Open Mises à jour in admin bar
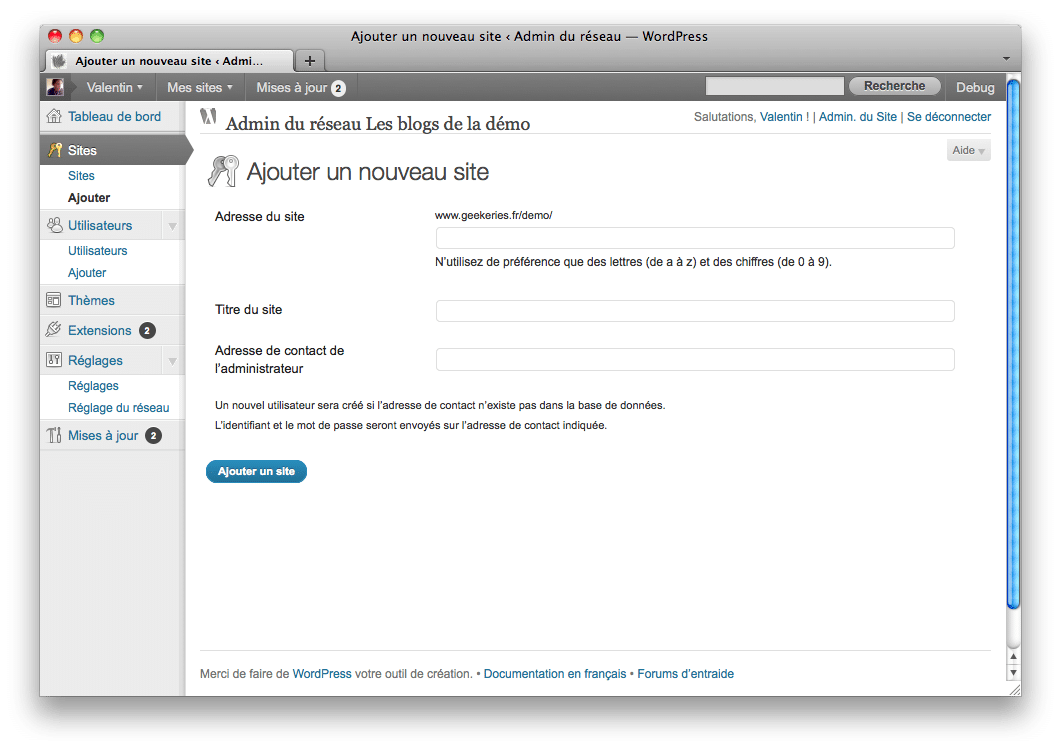 (x=300, y=88)
